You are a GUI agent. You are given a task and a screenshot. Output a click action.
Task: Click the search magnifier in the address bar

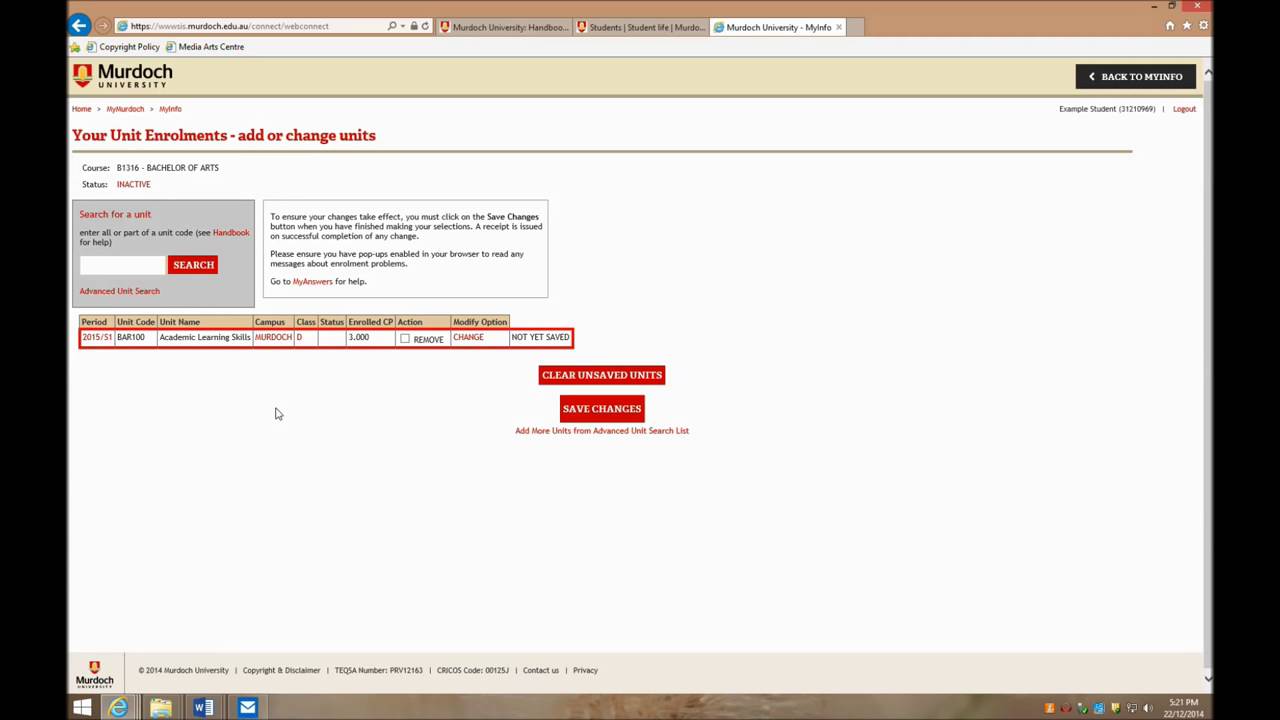[x=392, y=26]
